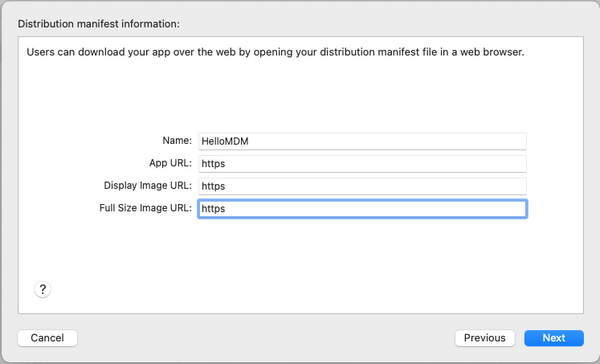Place cursor on the HelloMDM text
600x364 pixels.
[225, 141]
